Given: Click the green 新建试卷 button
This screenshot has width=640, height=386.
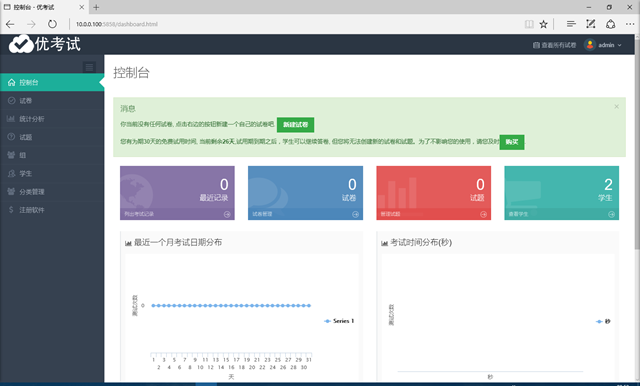Looking at the screenshot, I should (x=296, y=125).
